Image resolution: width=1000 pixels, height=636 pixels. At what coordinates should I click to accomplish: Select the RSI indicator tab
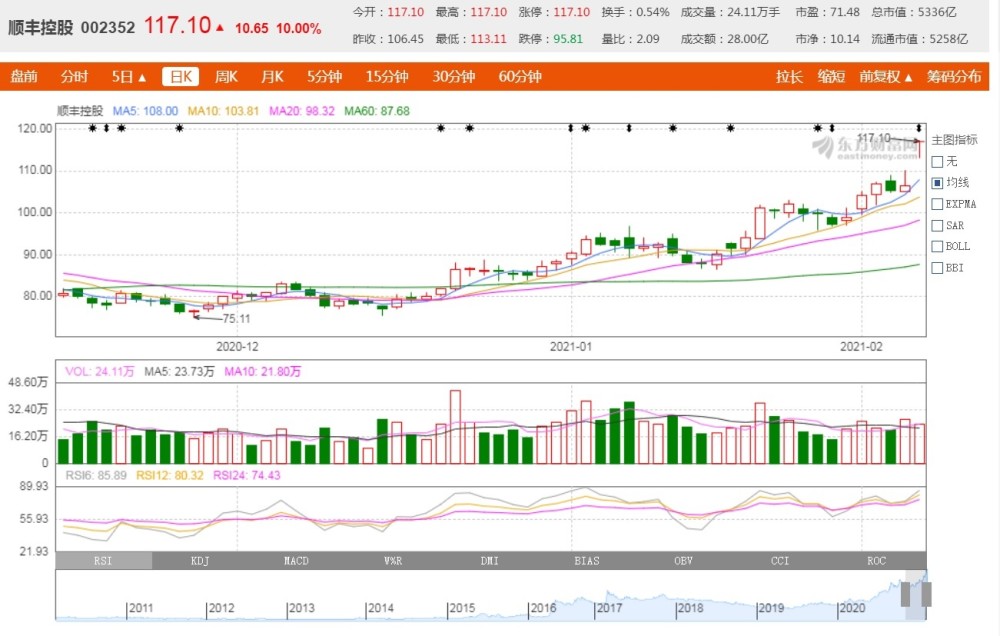coord(103,561)
